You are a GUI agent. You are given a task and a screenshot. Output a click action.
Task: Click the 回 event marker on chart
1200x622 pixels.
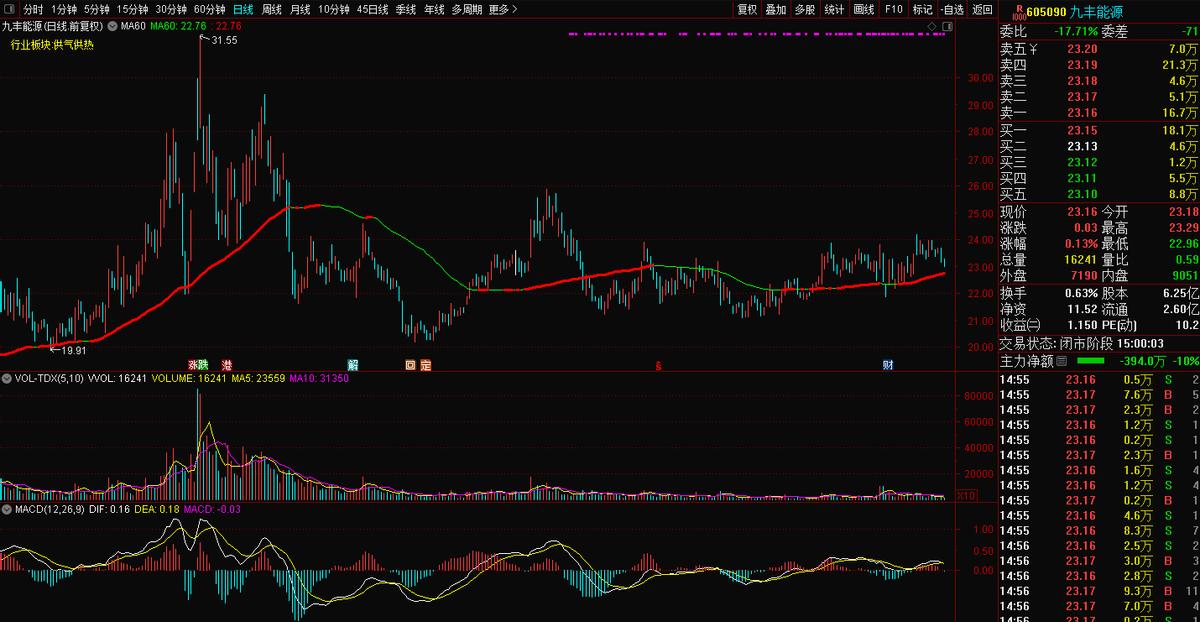click(x=411, y=365)
